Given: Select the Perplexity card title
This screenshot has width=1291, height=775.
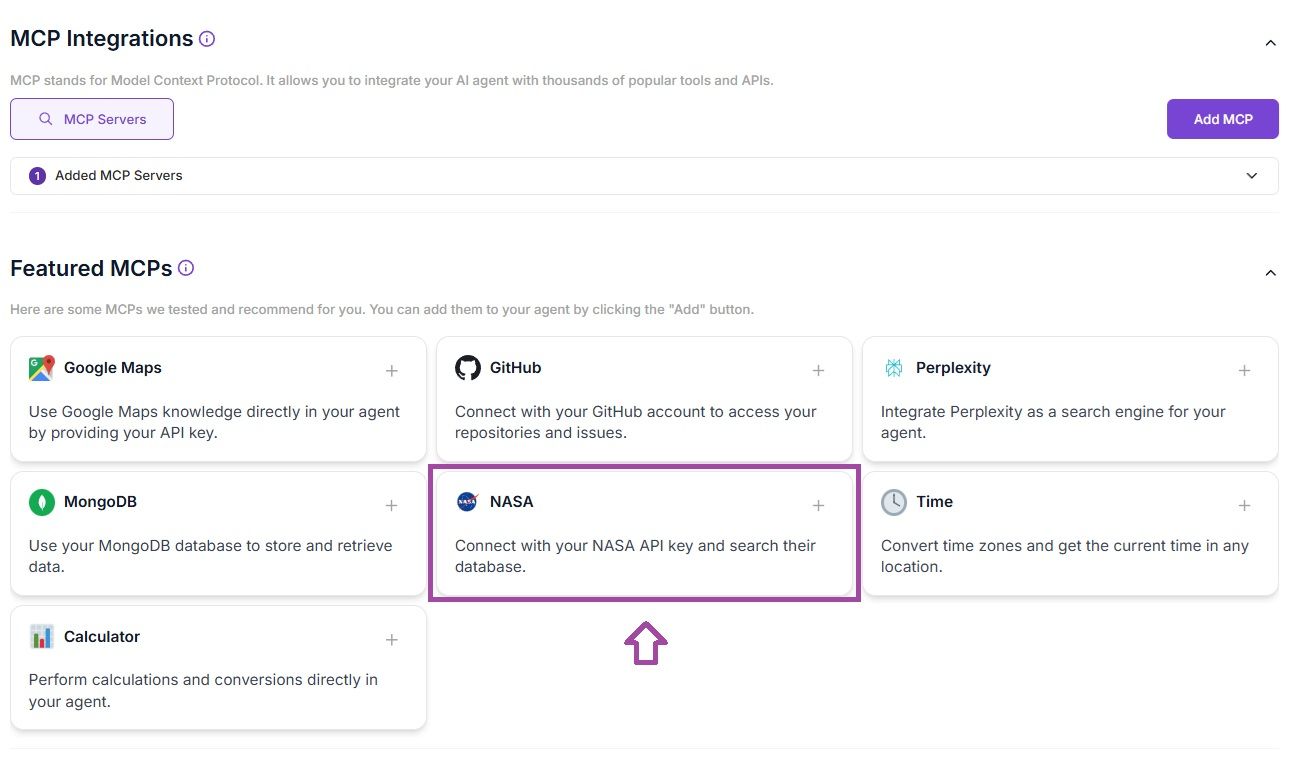Looking at the screenshot, I should click(953, 368).
